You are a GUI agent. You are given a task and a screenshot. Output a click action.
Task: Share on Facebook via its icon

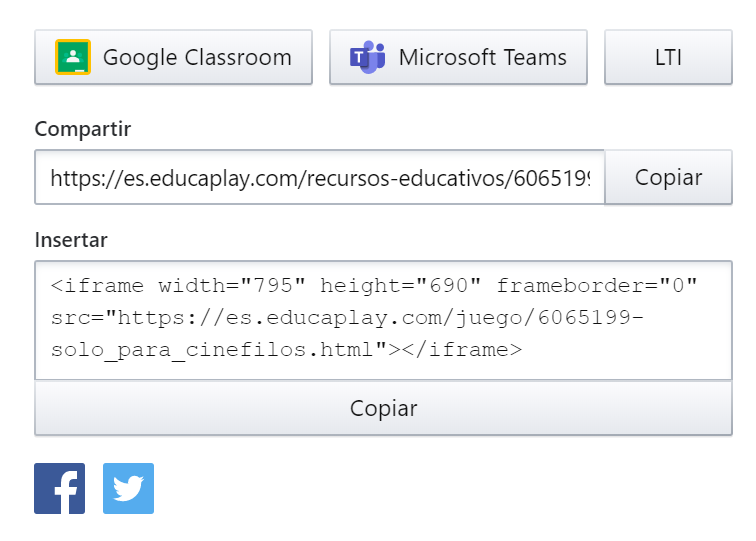tap(59, 488)
